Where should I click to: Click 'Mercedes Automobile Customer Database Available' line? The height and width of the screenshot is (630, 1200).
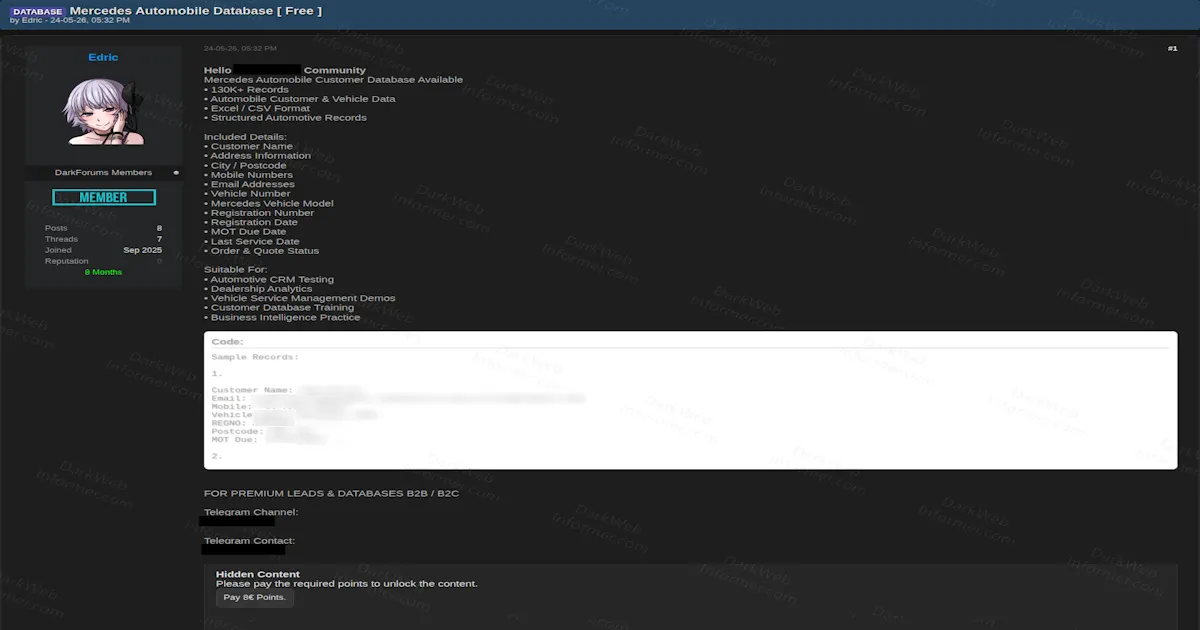tap(333, 79)
